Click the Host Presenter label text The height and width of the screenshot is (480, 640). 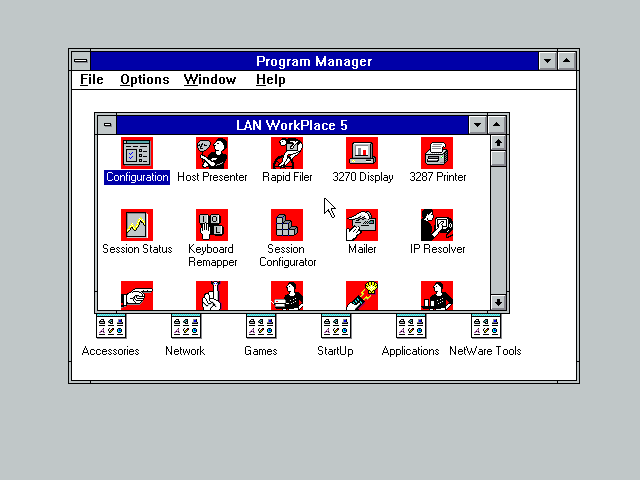coord(212,177)
